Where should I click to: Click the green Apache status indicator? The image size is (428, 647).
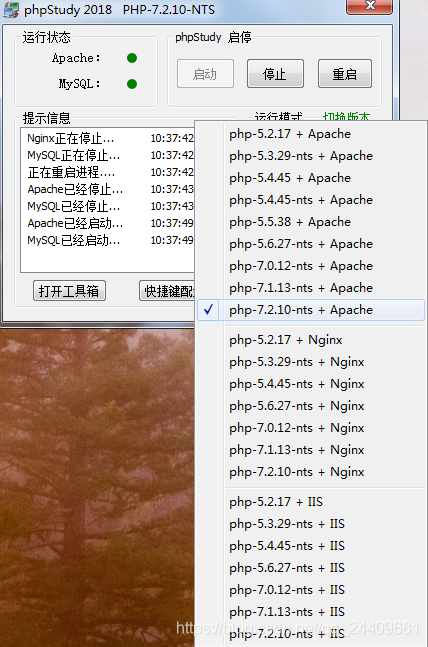coord(132,58)
